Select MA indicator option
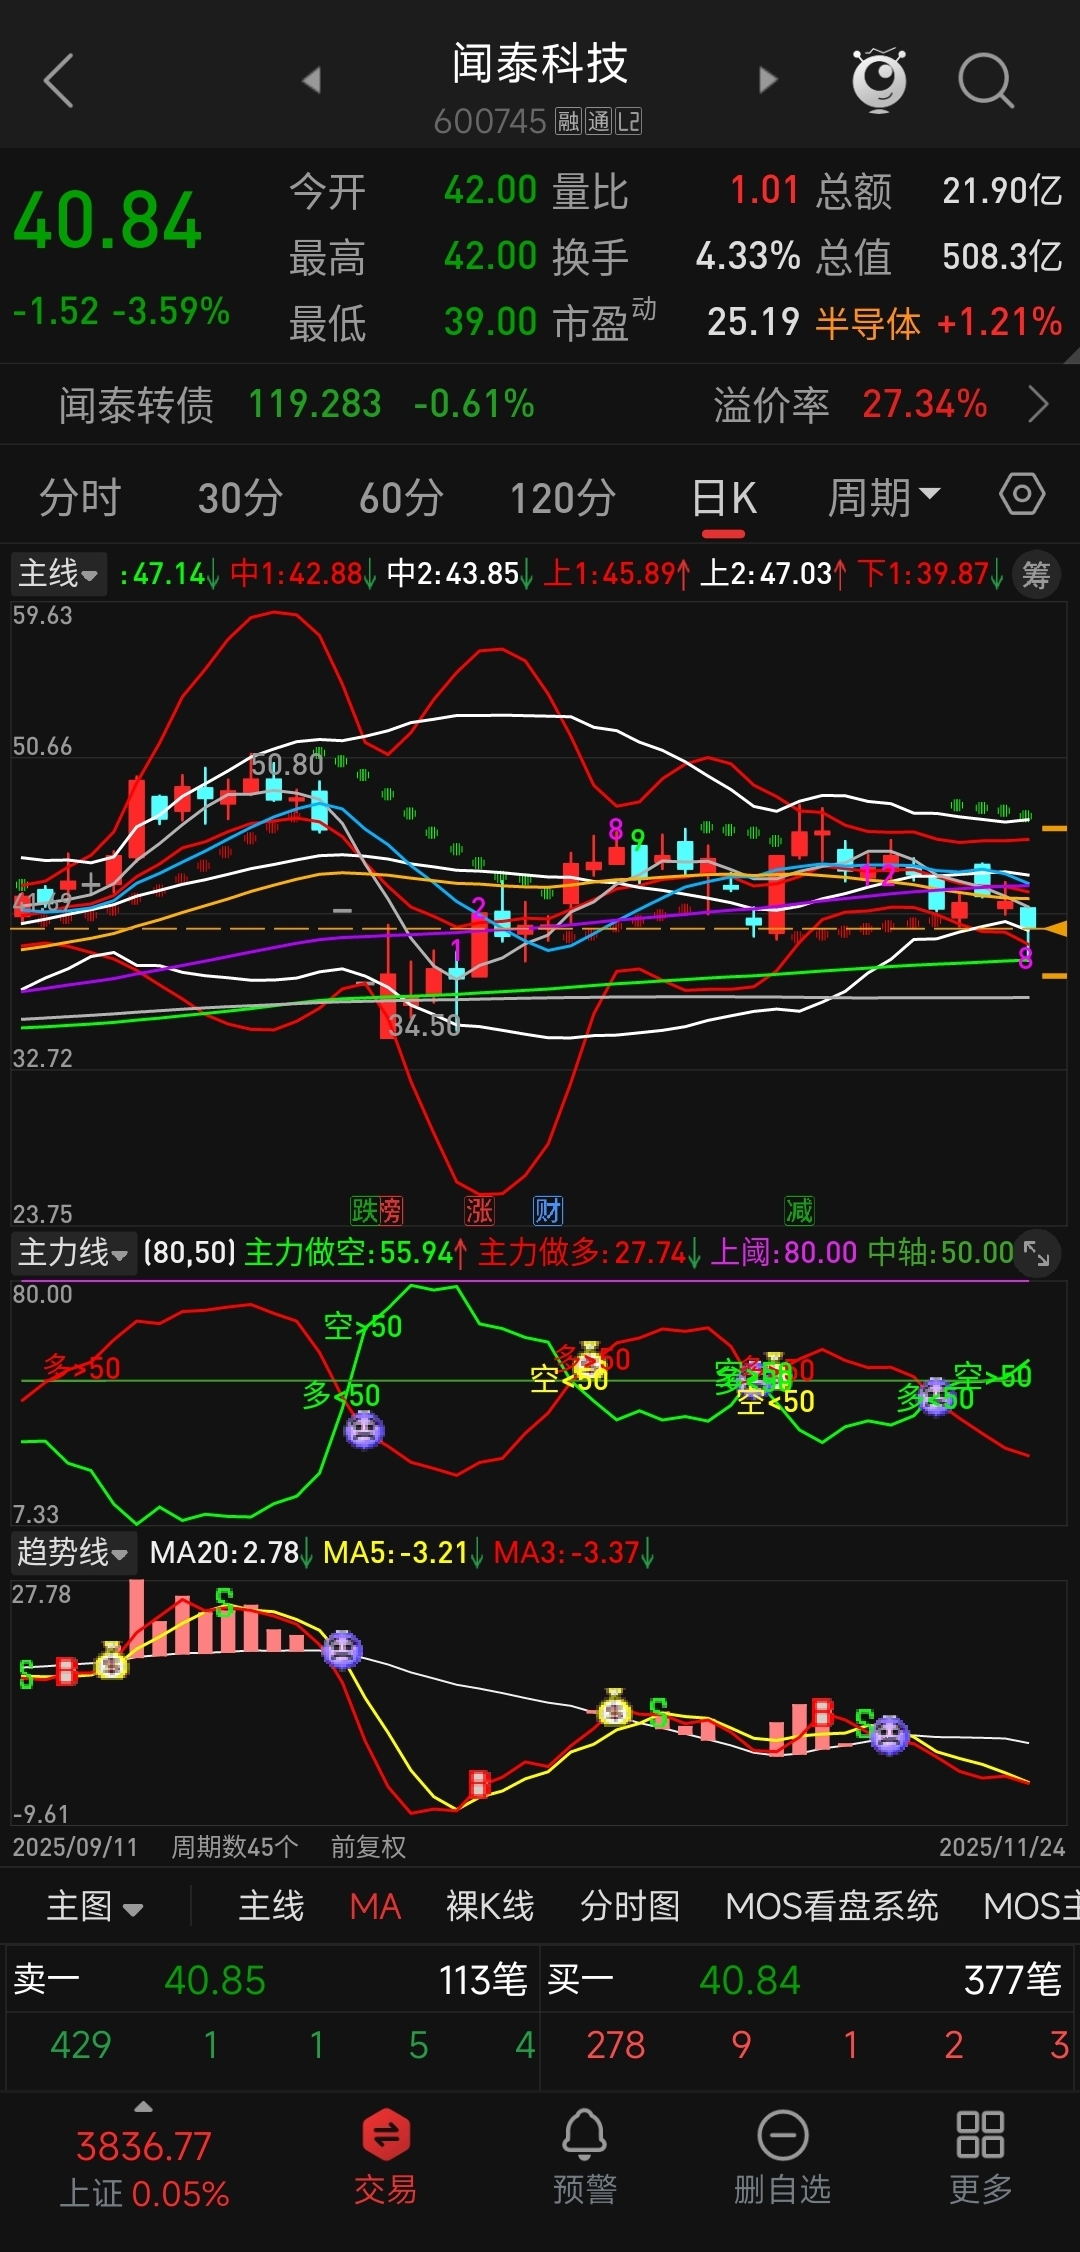 click(x=375, y=1906)
